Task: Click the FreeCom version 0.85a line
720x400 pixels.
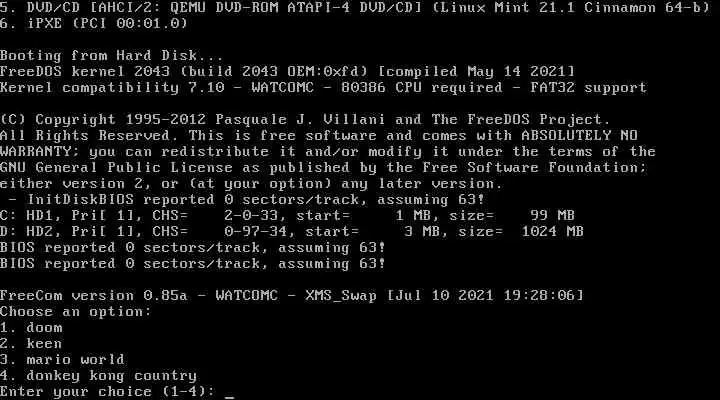Action: pos(292,295)
